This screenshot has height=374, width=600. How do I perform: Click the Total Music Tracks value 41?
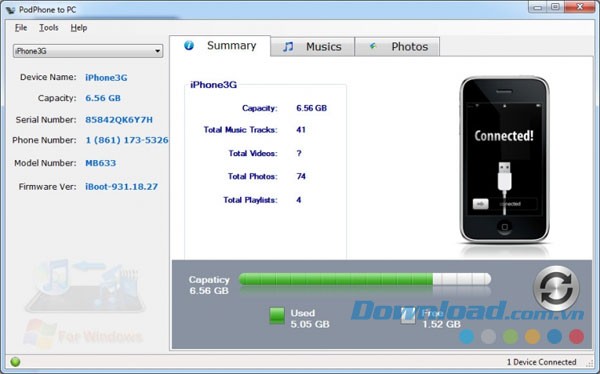coord(301,130)
